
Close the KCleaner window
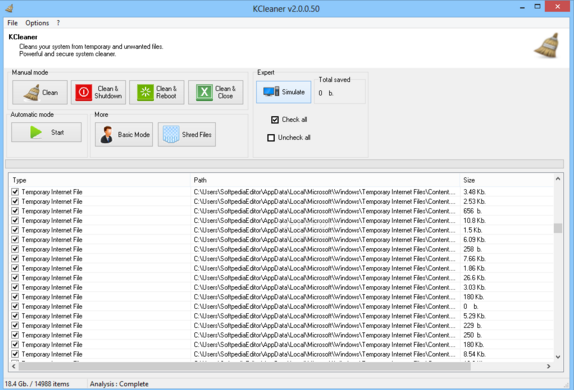coord(558,7)
